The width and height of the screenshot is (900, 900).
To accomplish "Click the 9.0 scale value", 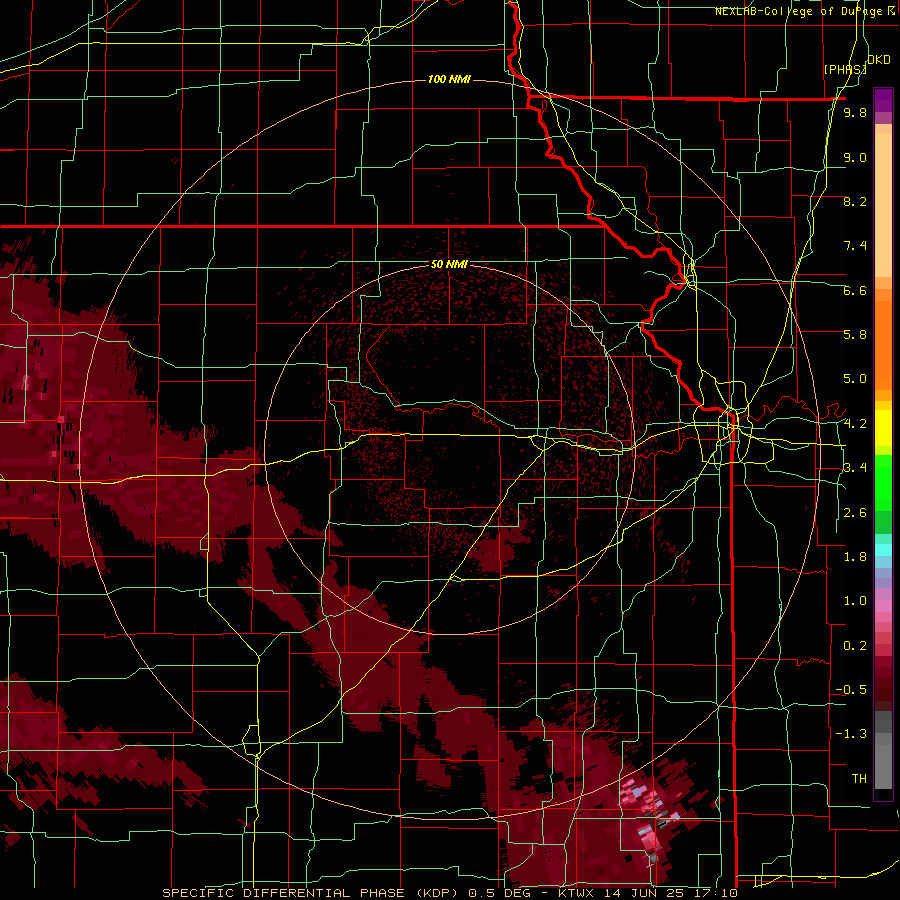I will (x=855, y=158).
